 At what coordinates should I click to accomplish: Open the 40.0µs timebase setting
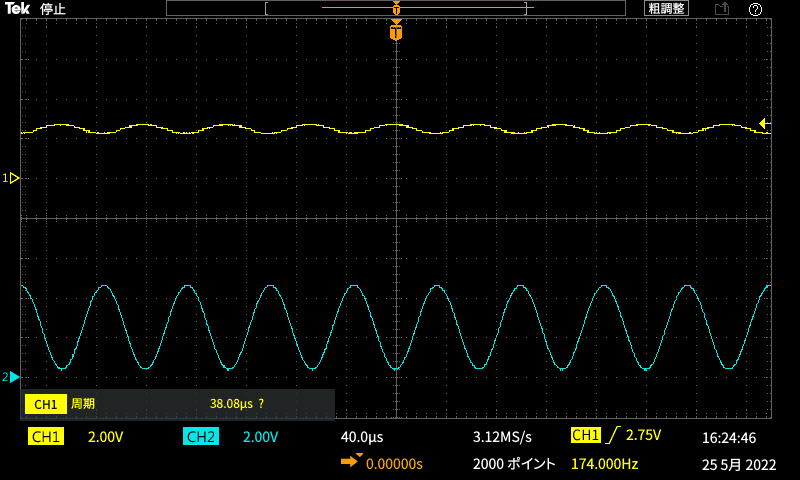point(362,437)
